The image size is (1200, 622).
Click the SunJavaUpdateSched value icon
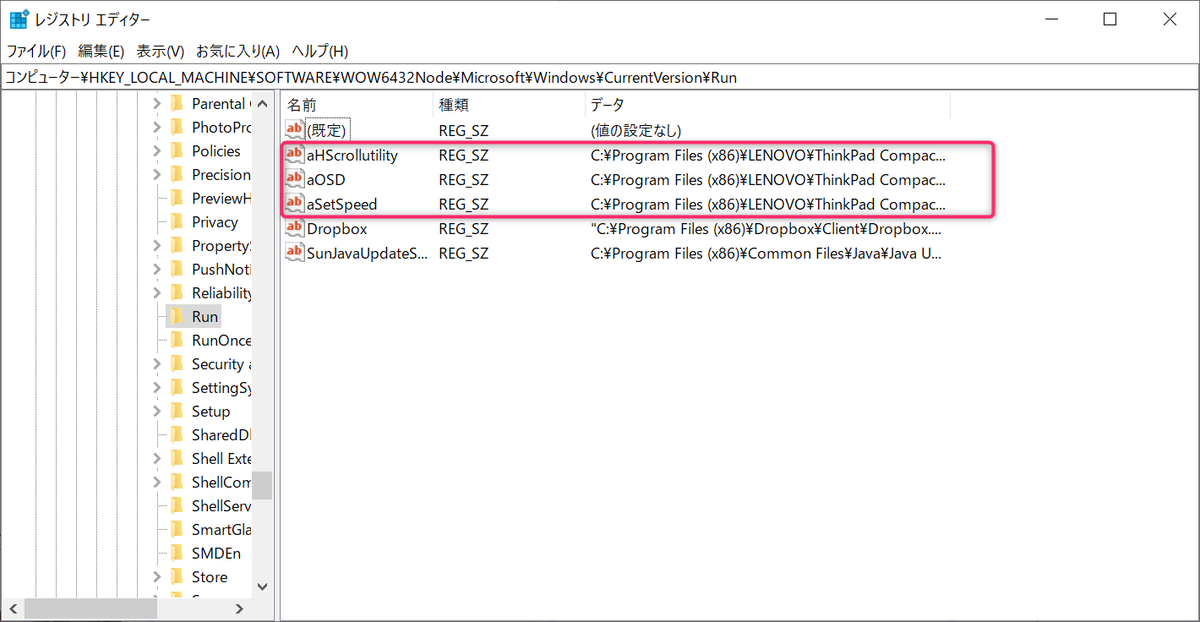click(295, 253)
